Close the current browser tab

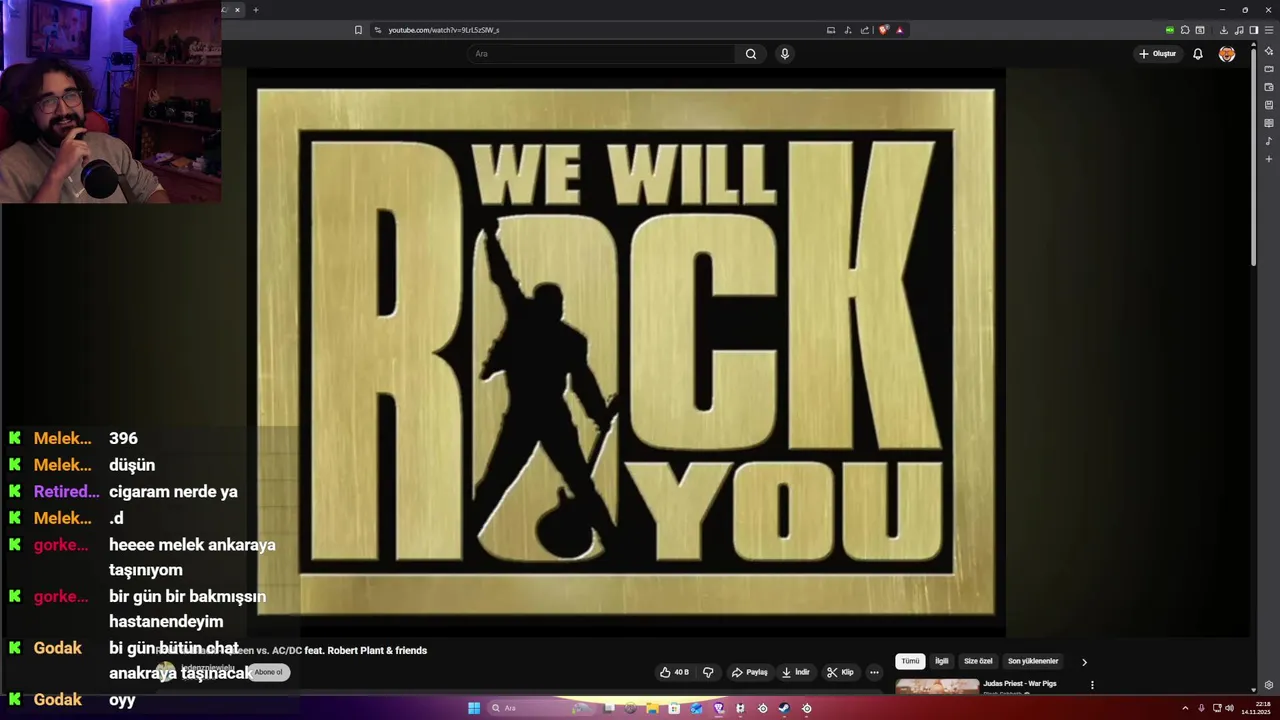pos(237,10)
